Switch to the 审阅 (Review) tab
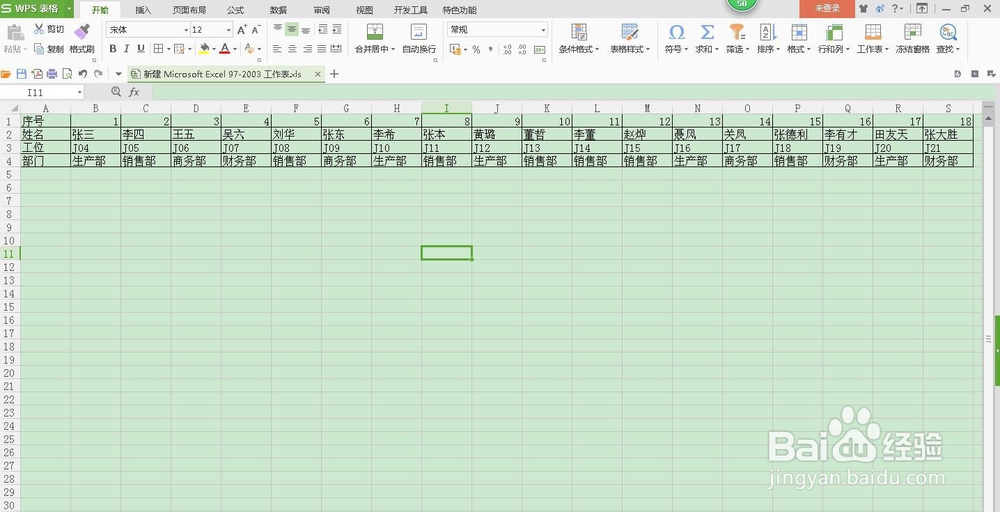The image size is (1000, 512). tap(322, 10)
